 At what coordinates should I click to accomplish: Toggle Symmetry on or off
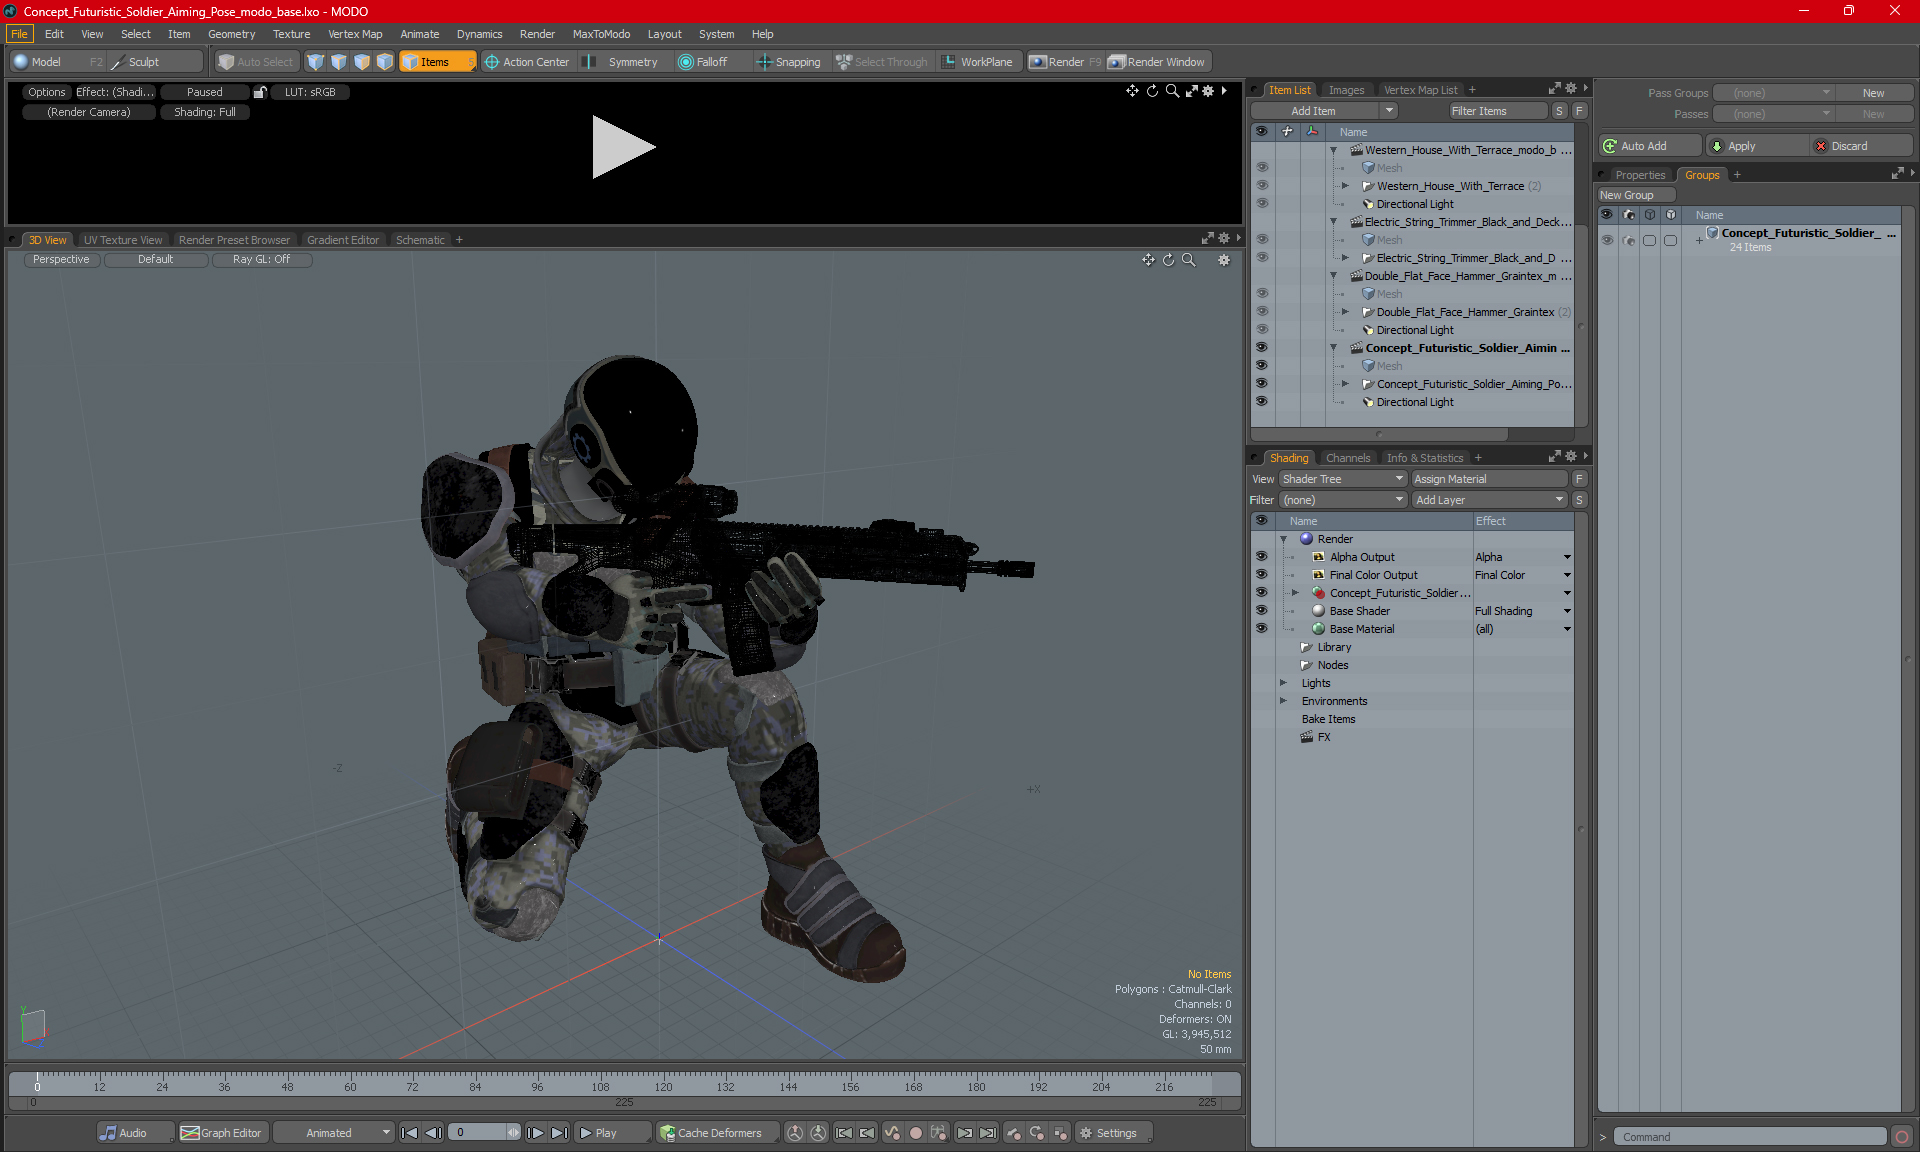(x=622, y=62)
